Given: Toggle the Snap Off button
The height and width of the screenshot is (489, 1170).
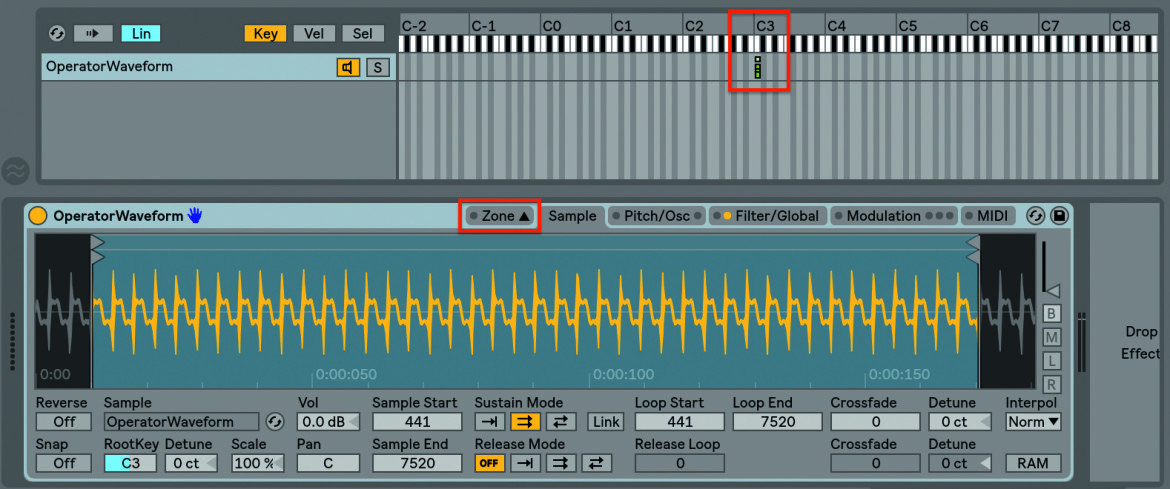Looking at the screenshot, I should (64, 463).
